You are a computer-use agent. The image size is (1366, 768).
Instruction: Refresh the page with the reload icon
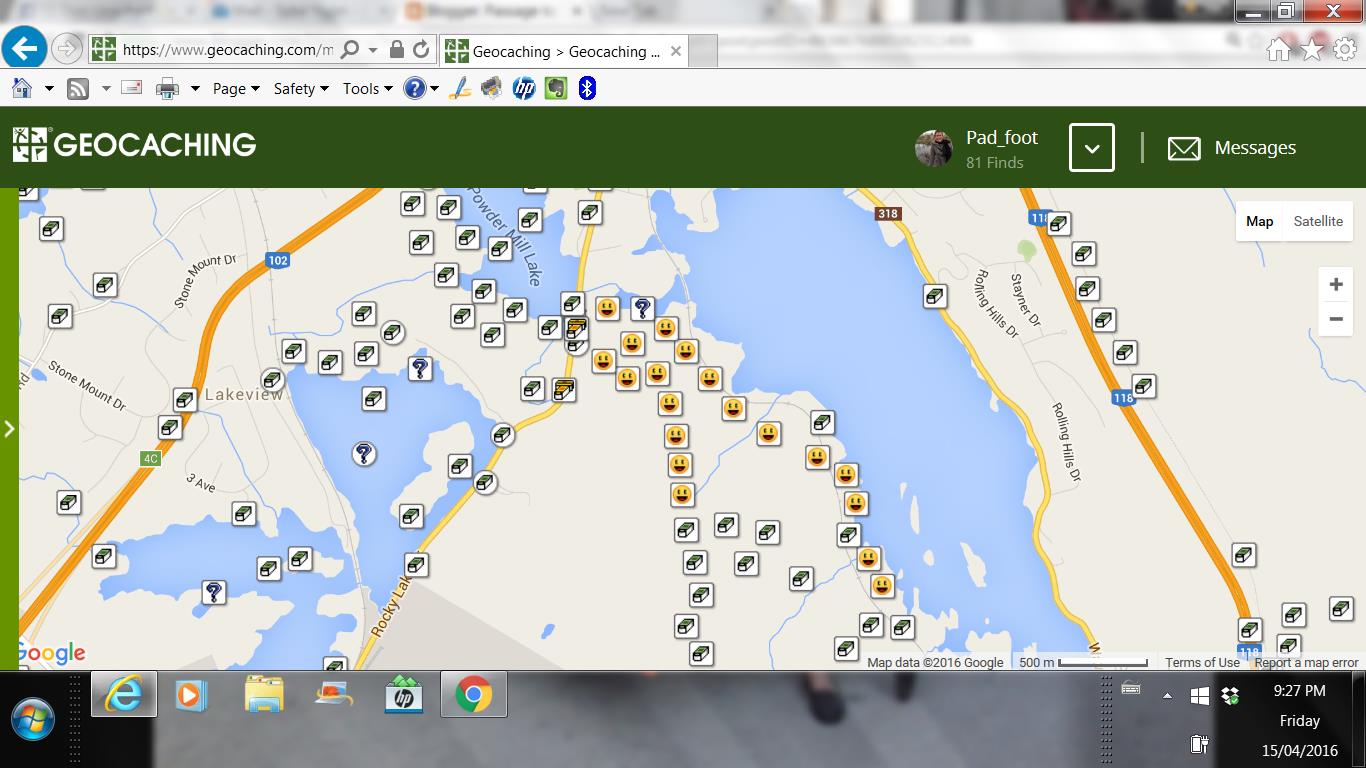[x=421, y=49]
